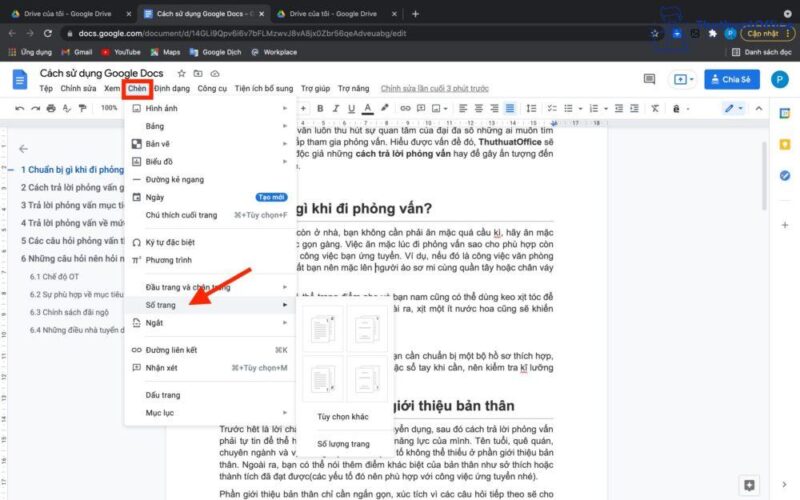The image size is (800, 500).
Task: Toggle underline formatting
Action: click(x=351, y=108)
